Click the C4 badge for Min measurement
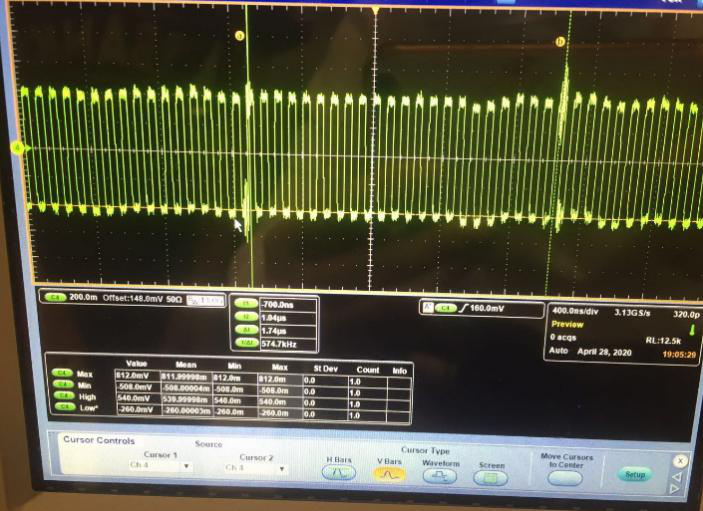The height and width of the screenshot is (511, 703). (62, 384)
